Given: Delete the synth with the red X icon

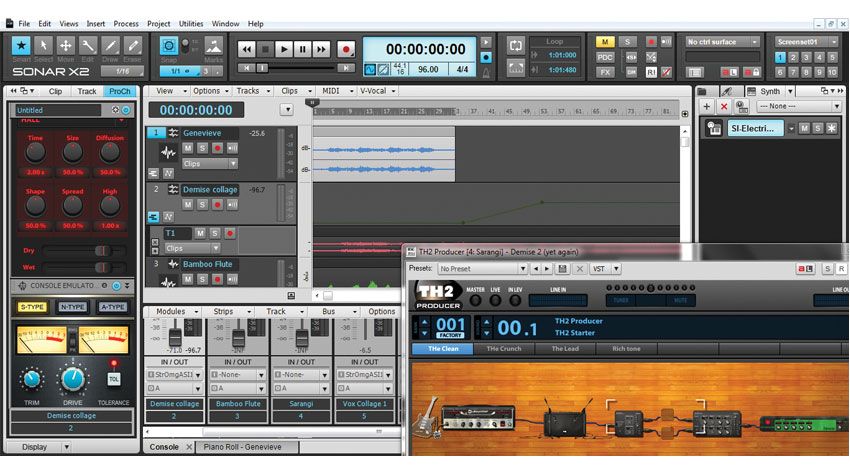Looking at the screenshot, I should (x=724, y=106).
